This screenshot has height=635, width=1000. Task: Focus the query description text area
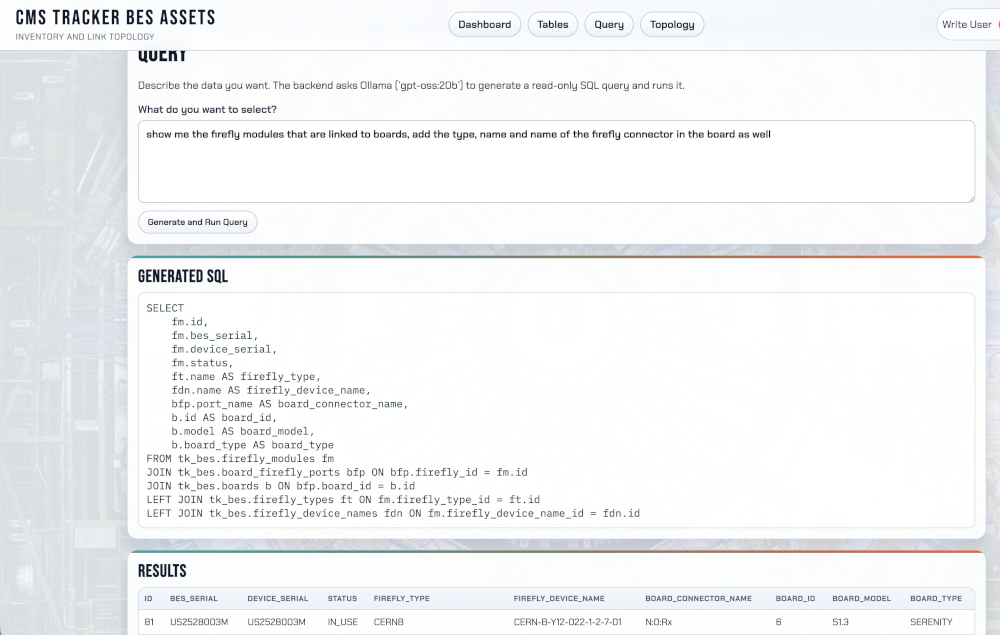point(555,161)
